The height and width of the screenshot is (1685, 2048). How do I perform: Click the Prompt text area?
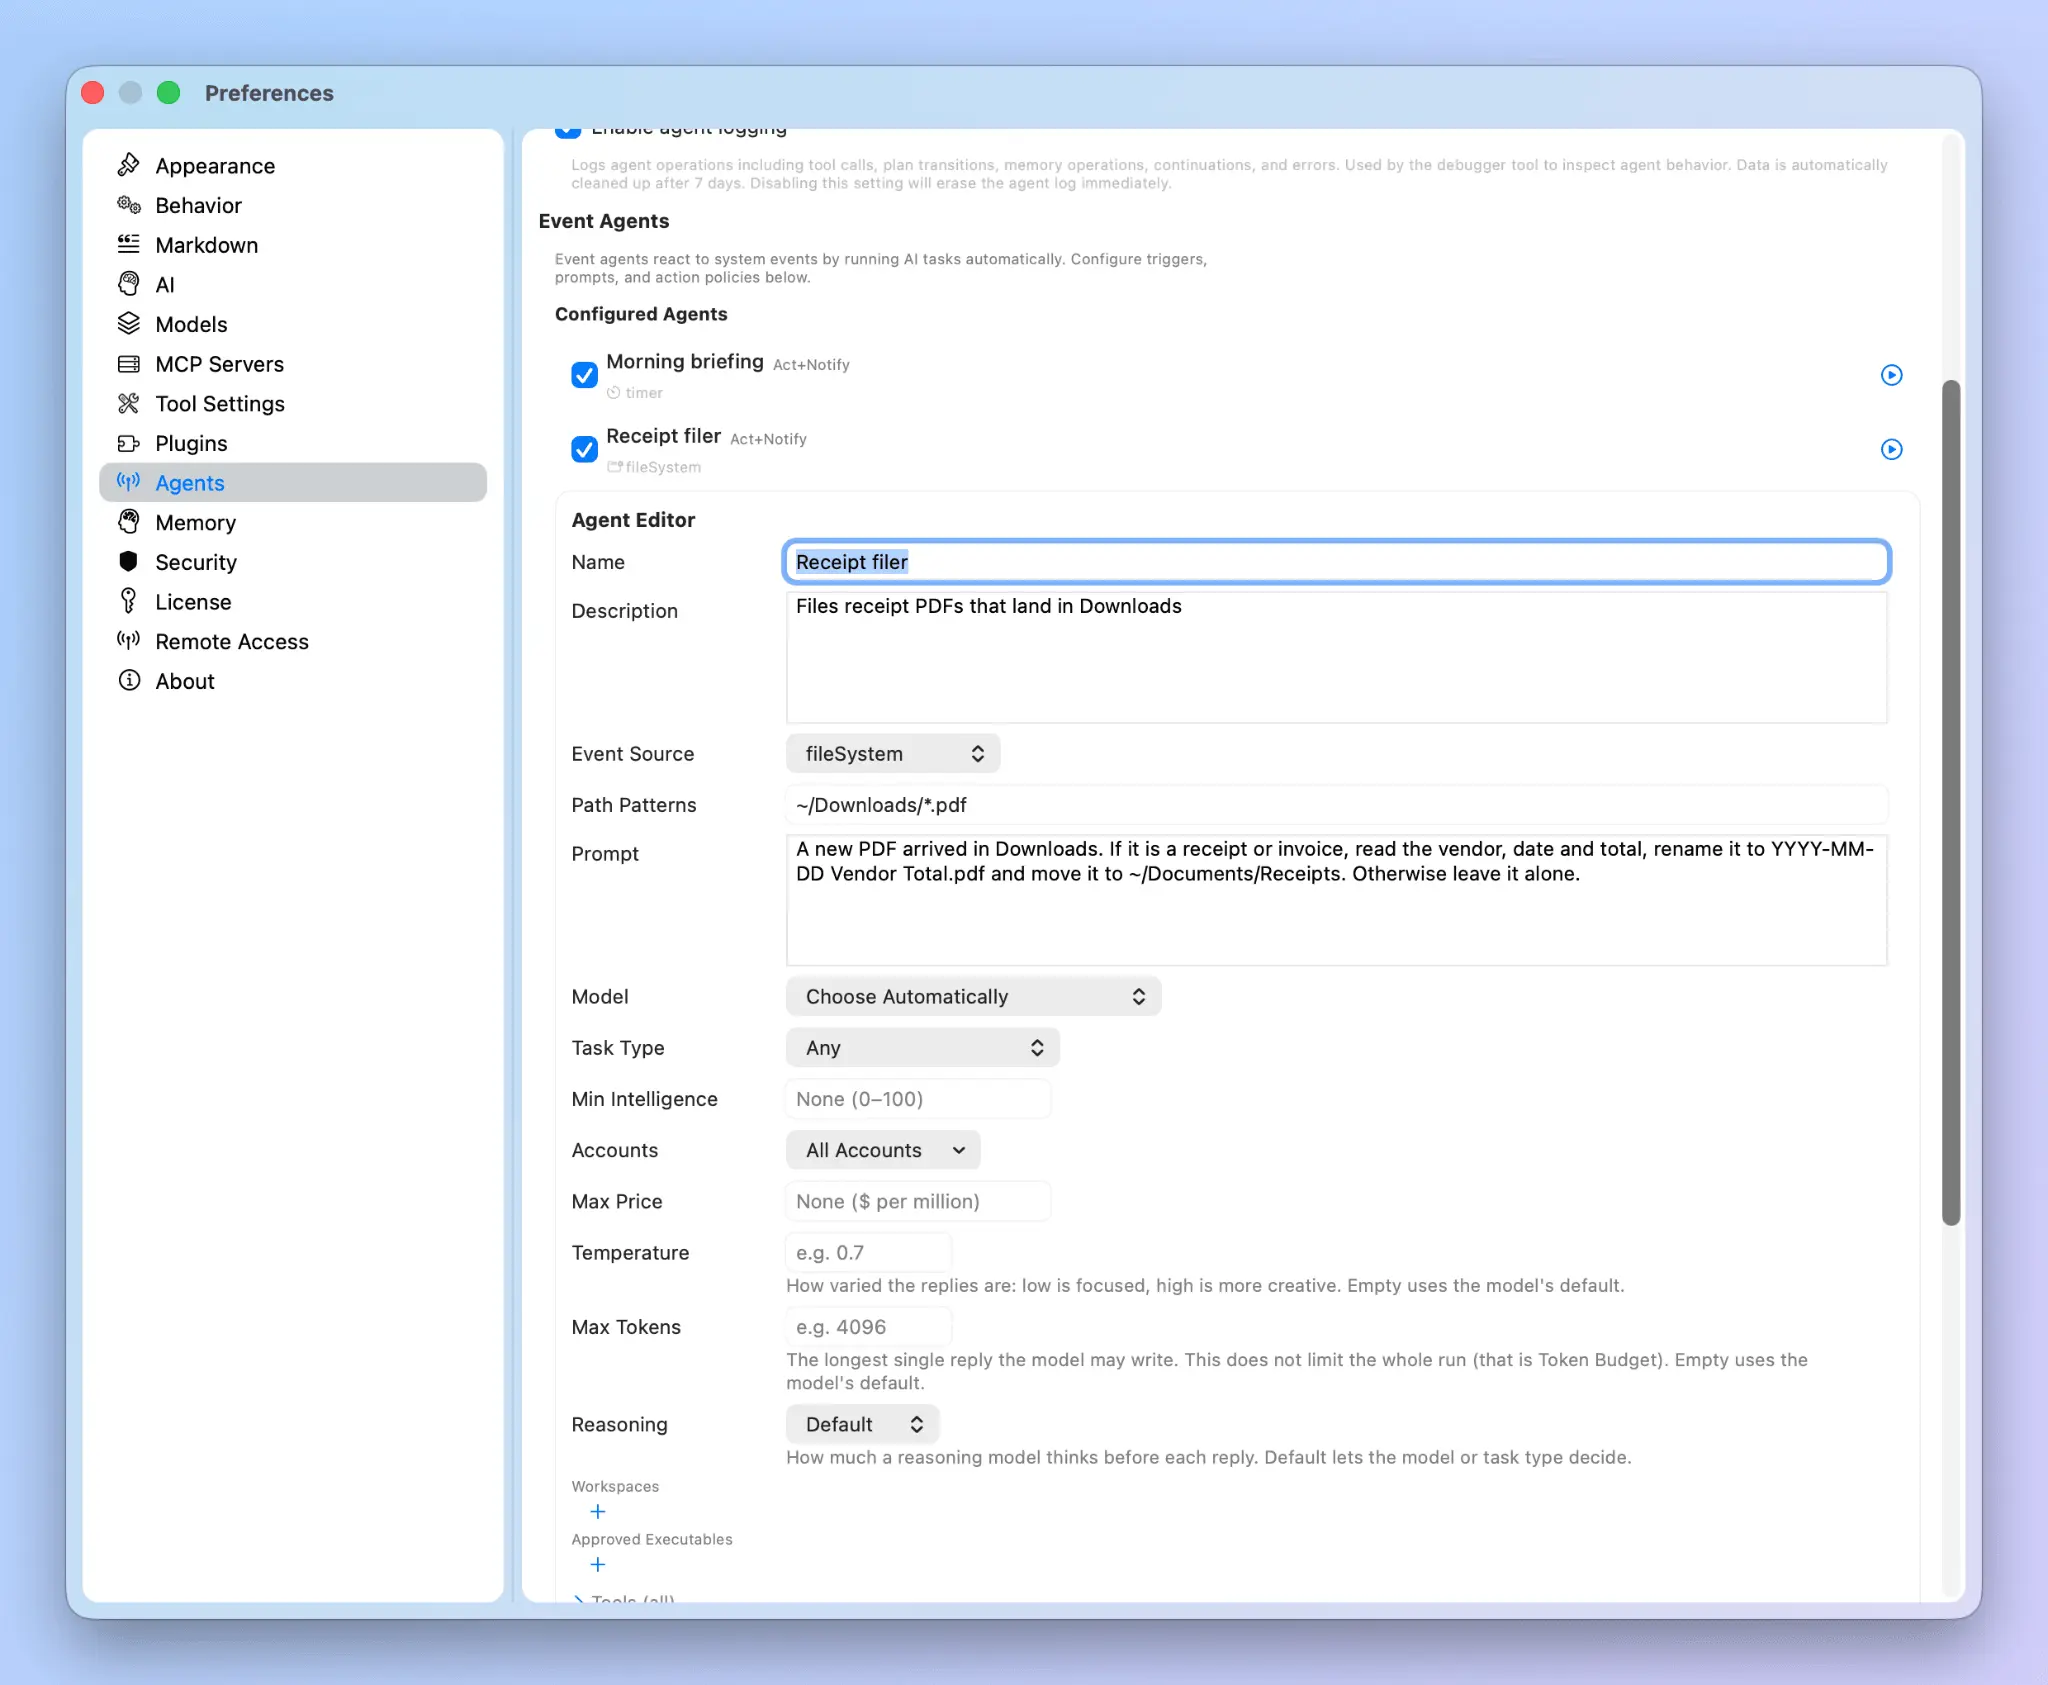pos(1336,900)
